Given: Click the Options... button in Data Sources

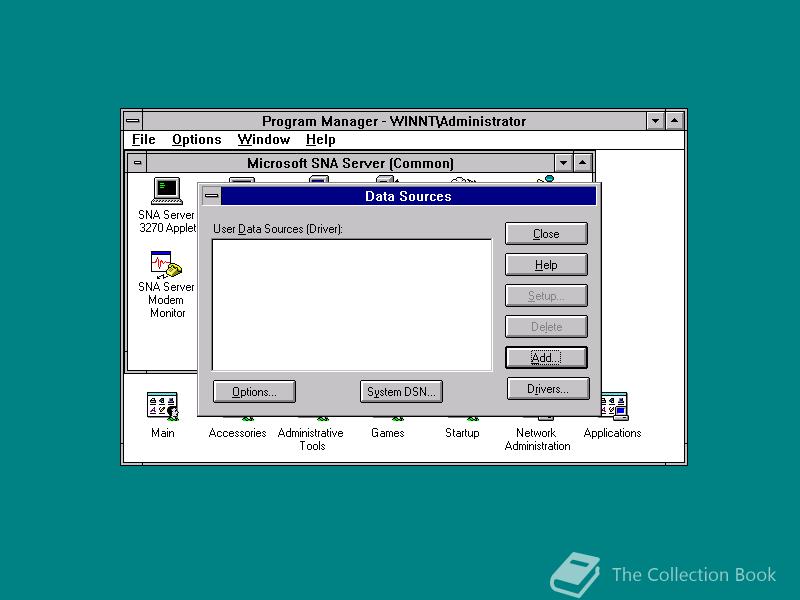Looking at the screenshot, I should click(254, 392).
